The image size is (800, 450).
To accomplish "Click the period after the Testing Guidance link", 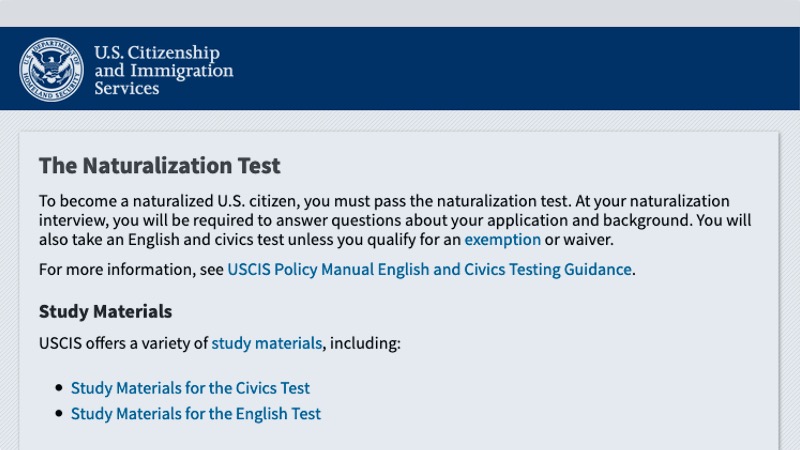I will 634,273.
